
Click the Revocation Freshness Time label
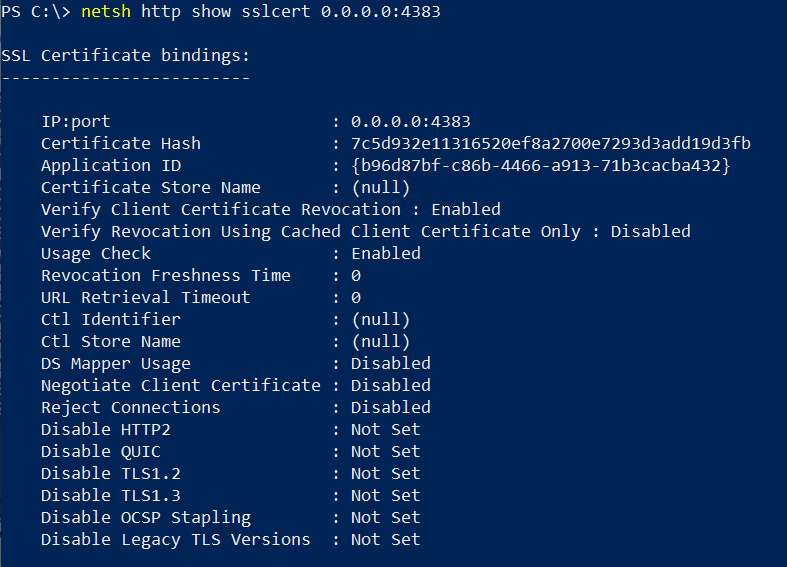[x=166, y=275]
